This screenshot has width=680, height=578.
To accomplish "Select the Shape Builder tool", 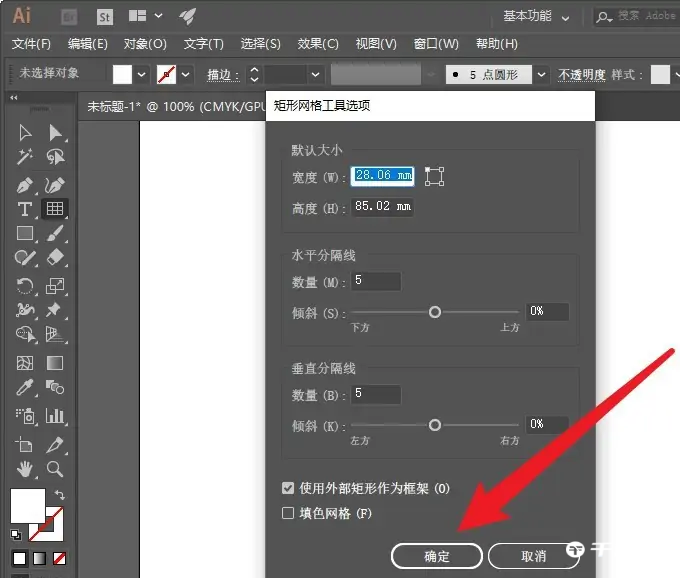I will (x=26, y=334).
